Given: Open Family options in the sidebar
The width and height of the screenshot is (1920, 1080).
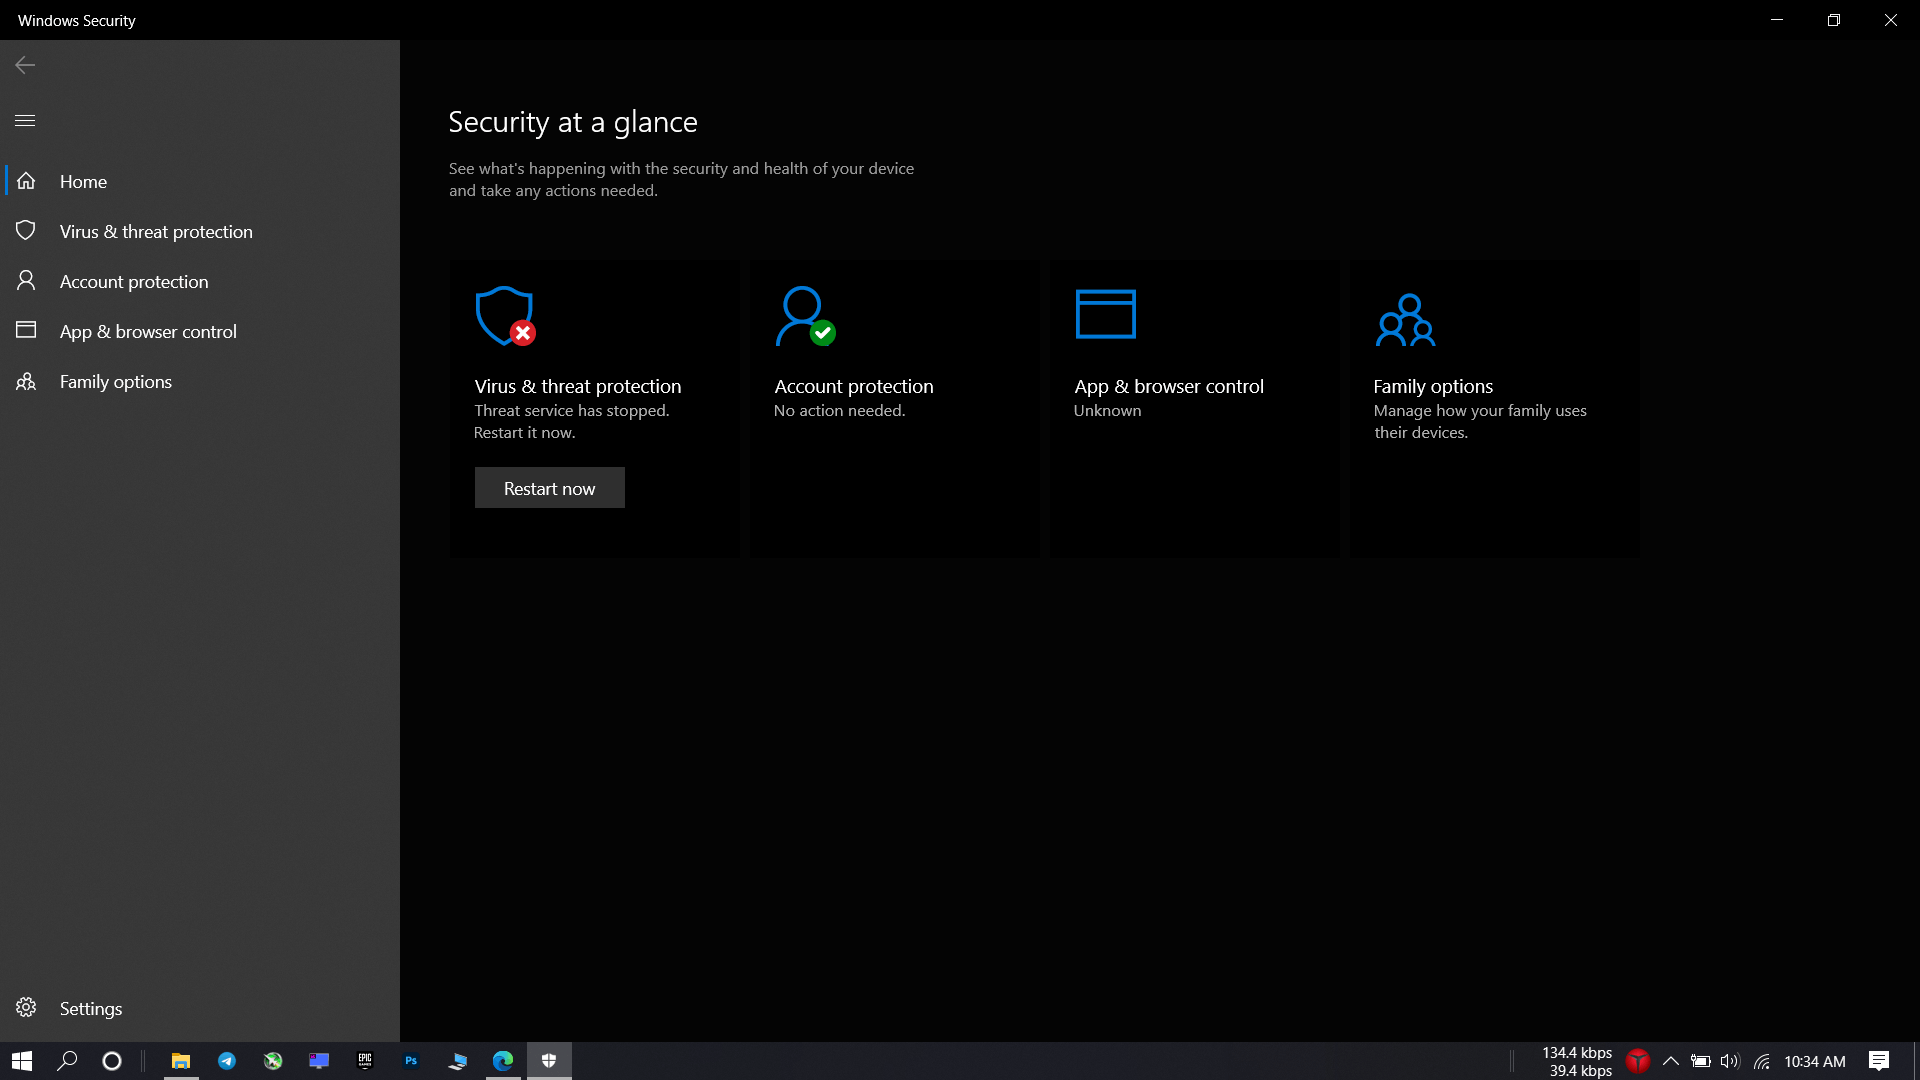Looking at the screenshot, I should tap(116, 382).
